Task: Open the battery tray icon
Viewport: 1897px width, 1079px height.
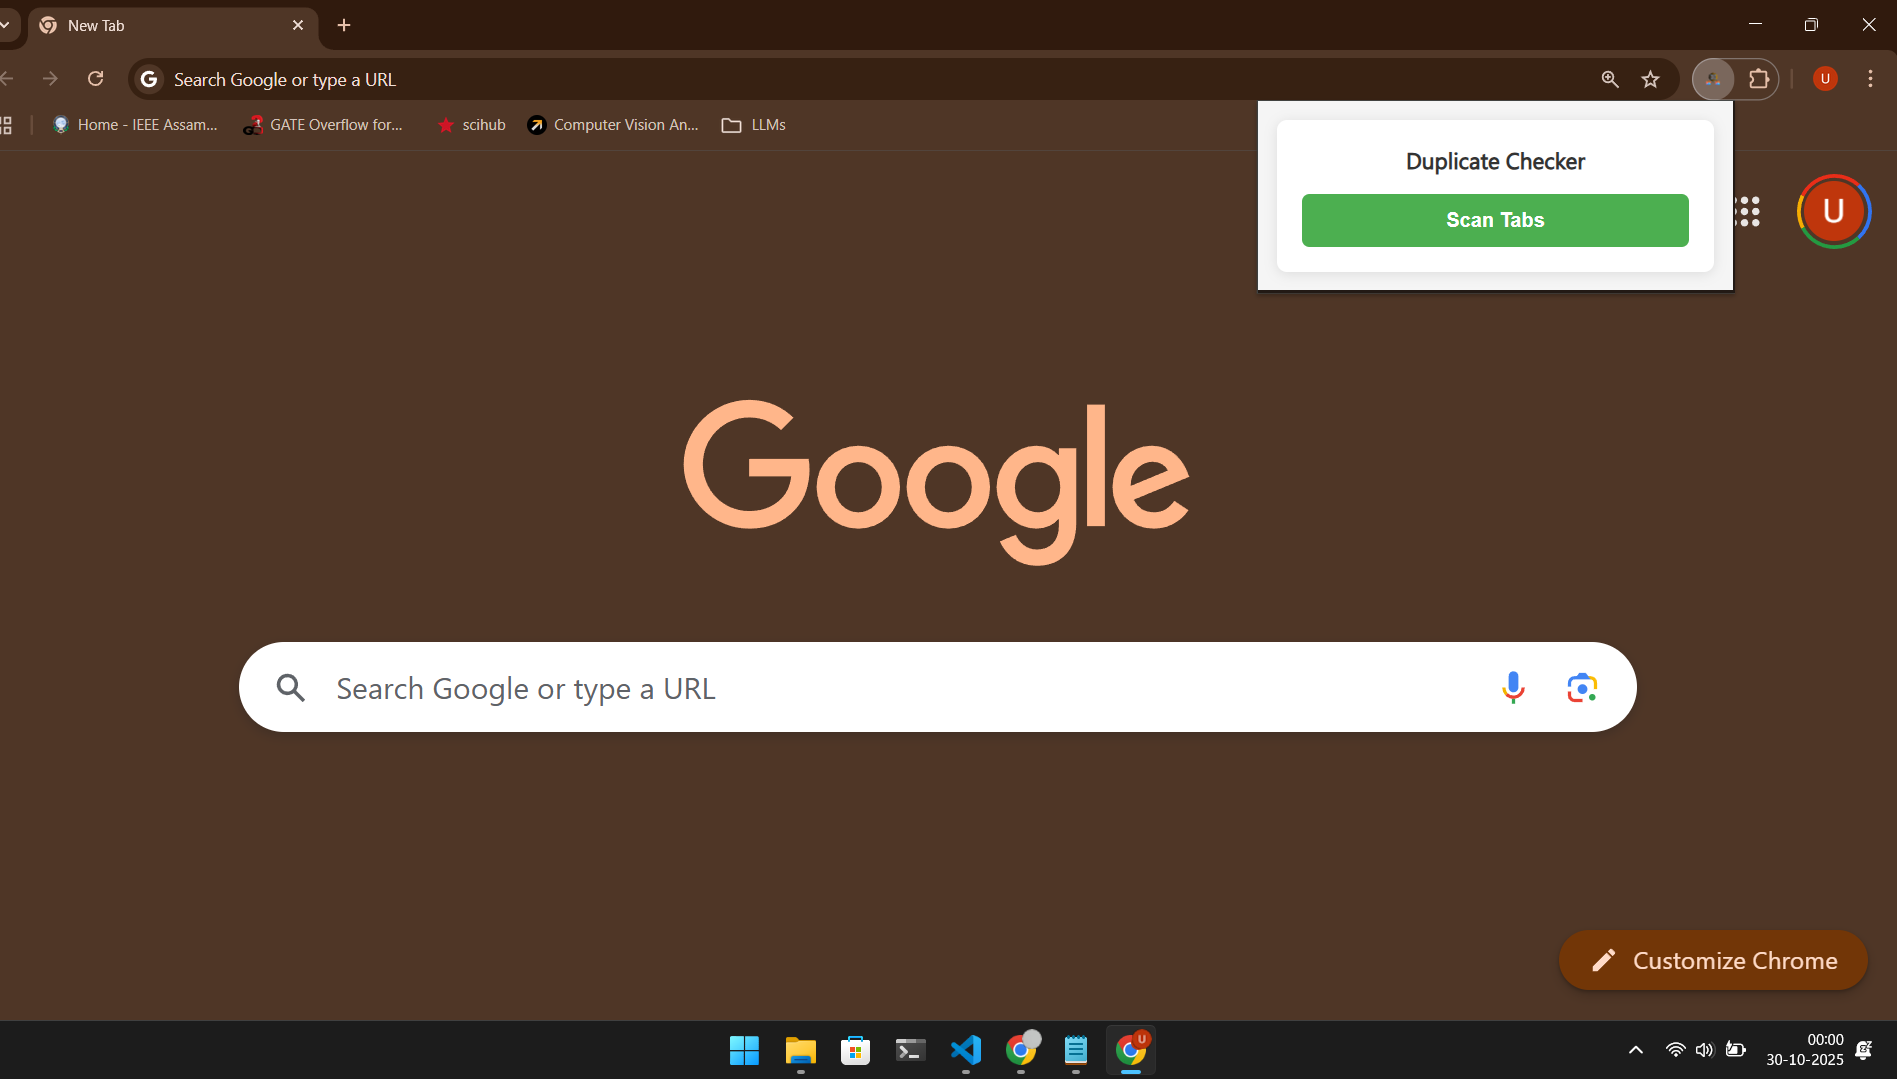Action: click(1736, 1050)
